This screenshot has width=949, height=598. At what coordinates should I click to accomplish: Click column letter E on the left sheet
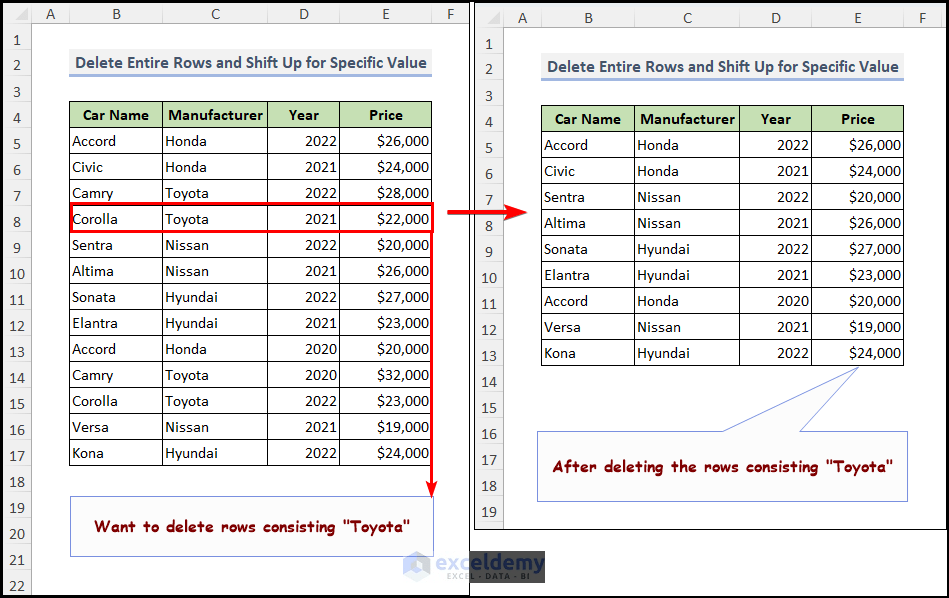(x=385, y=14)
